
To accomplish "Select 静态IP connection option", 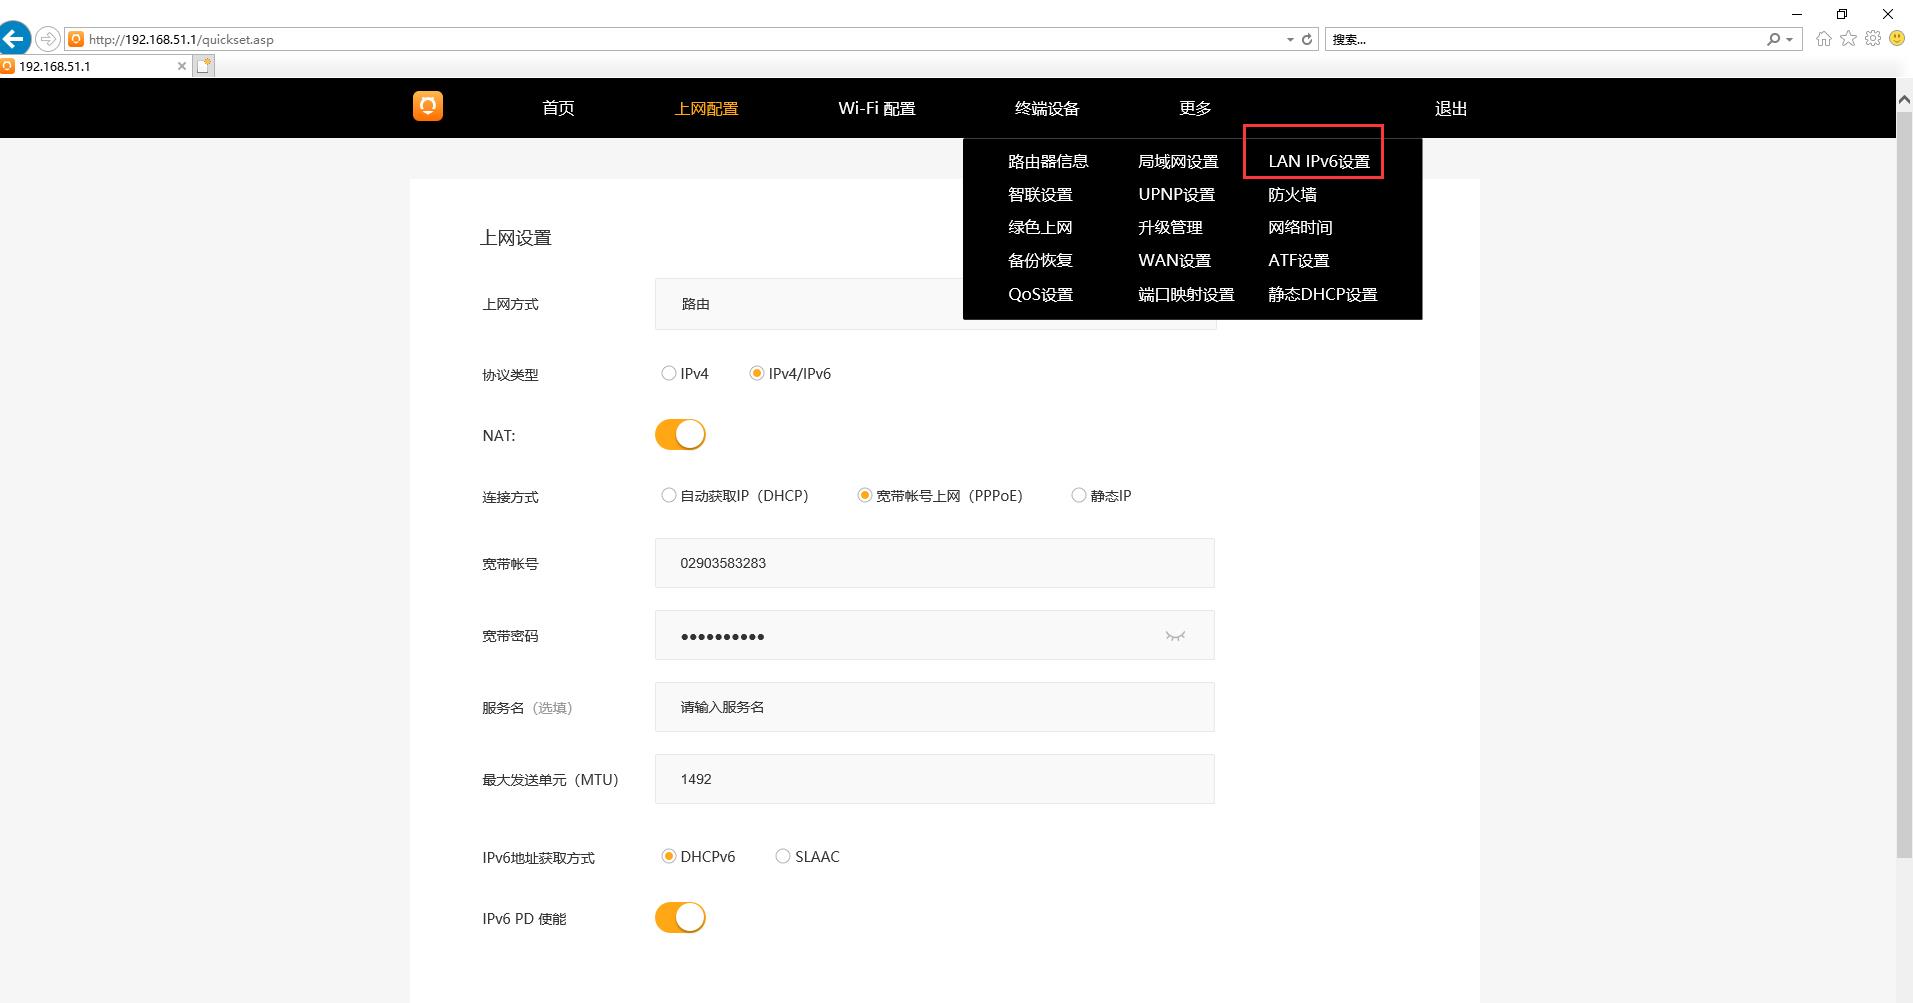I will [1079, 495].
